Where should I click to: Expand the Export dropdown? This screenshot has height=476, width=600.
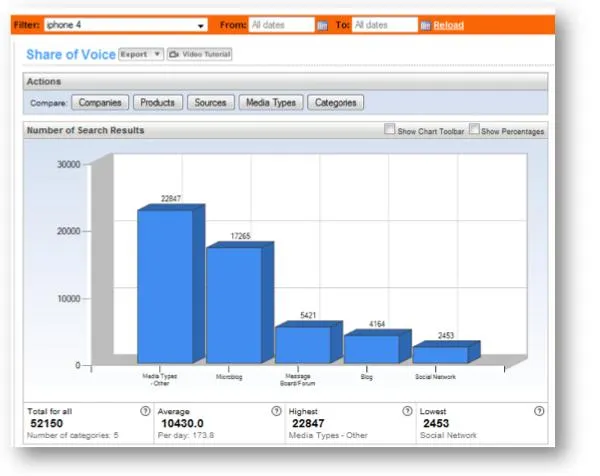tap(141, 54)
